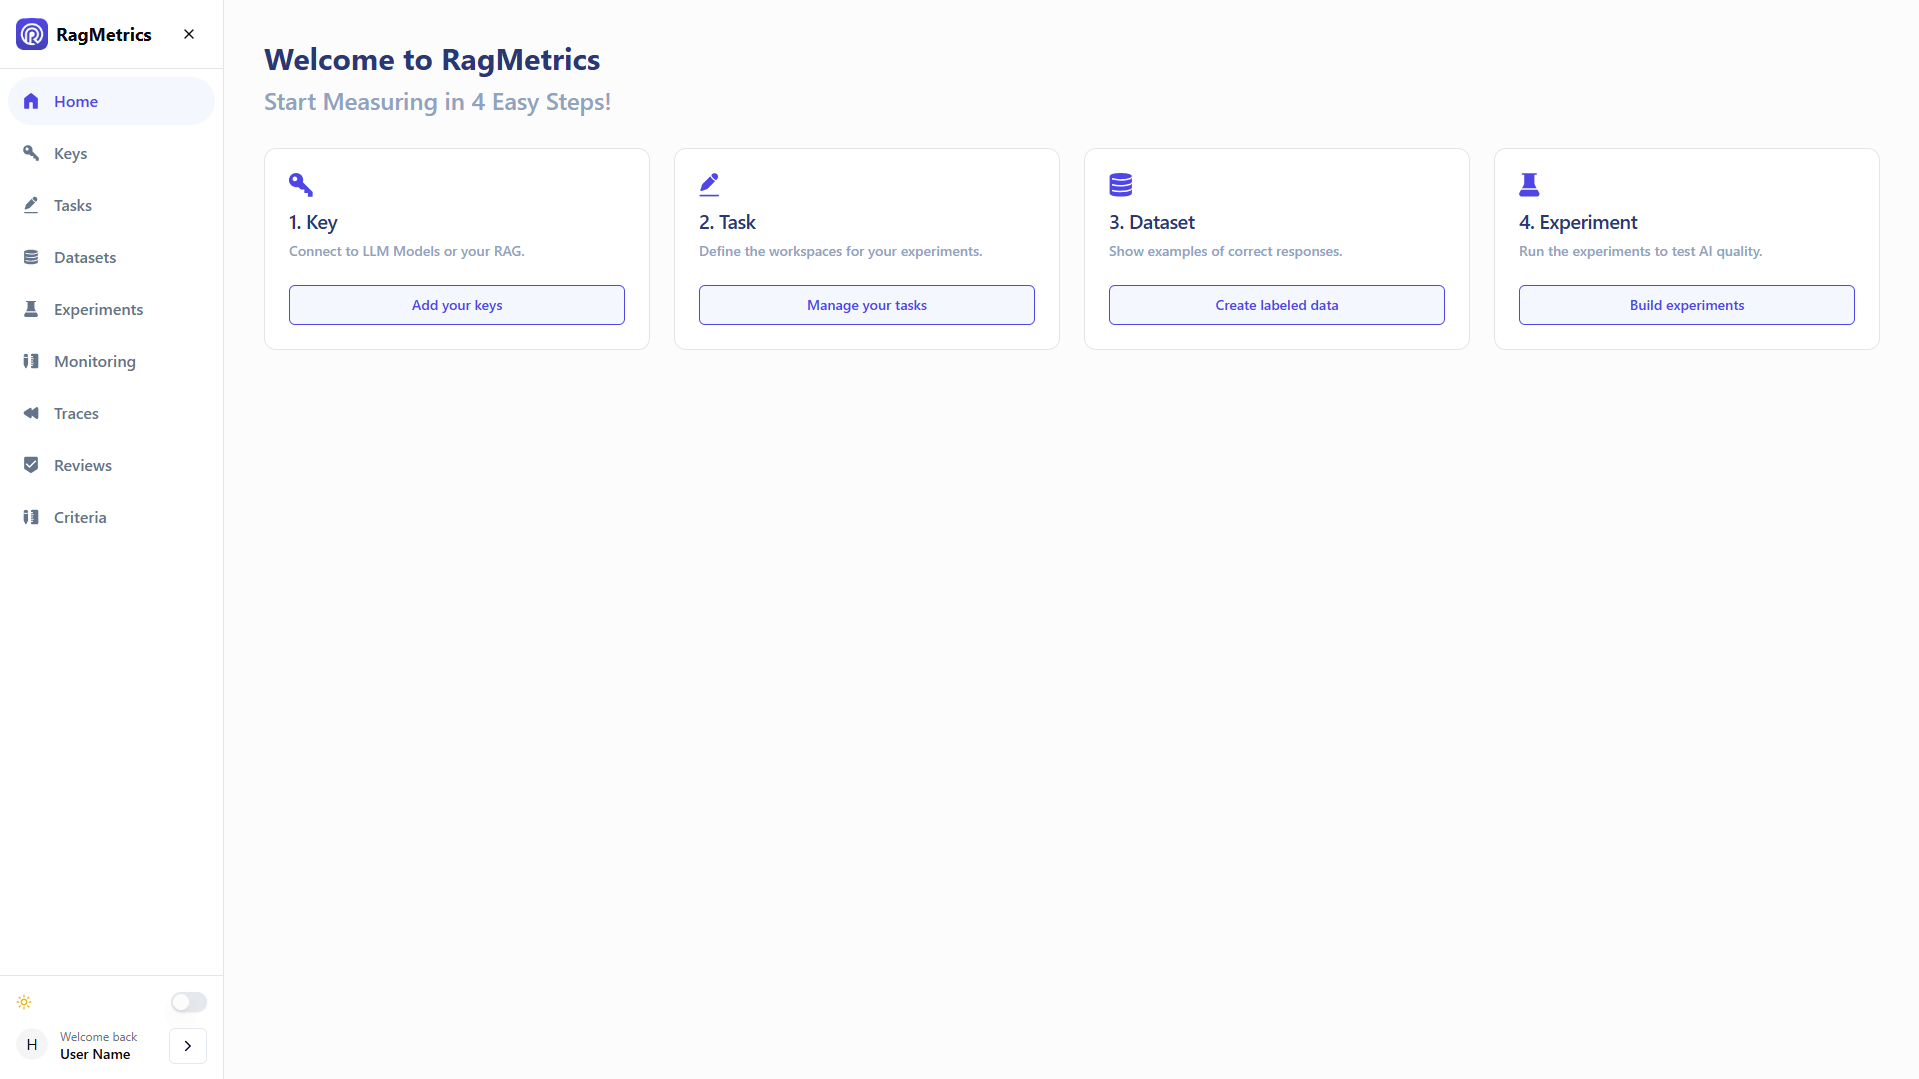Image resolution: width=1919 pixels, height=1079 pixels.
Task: Click the database icon on the Dataset card
Action: 1121,184
